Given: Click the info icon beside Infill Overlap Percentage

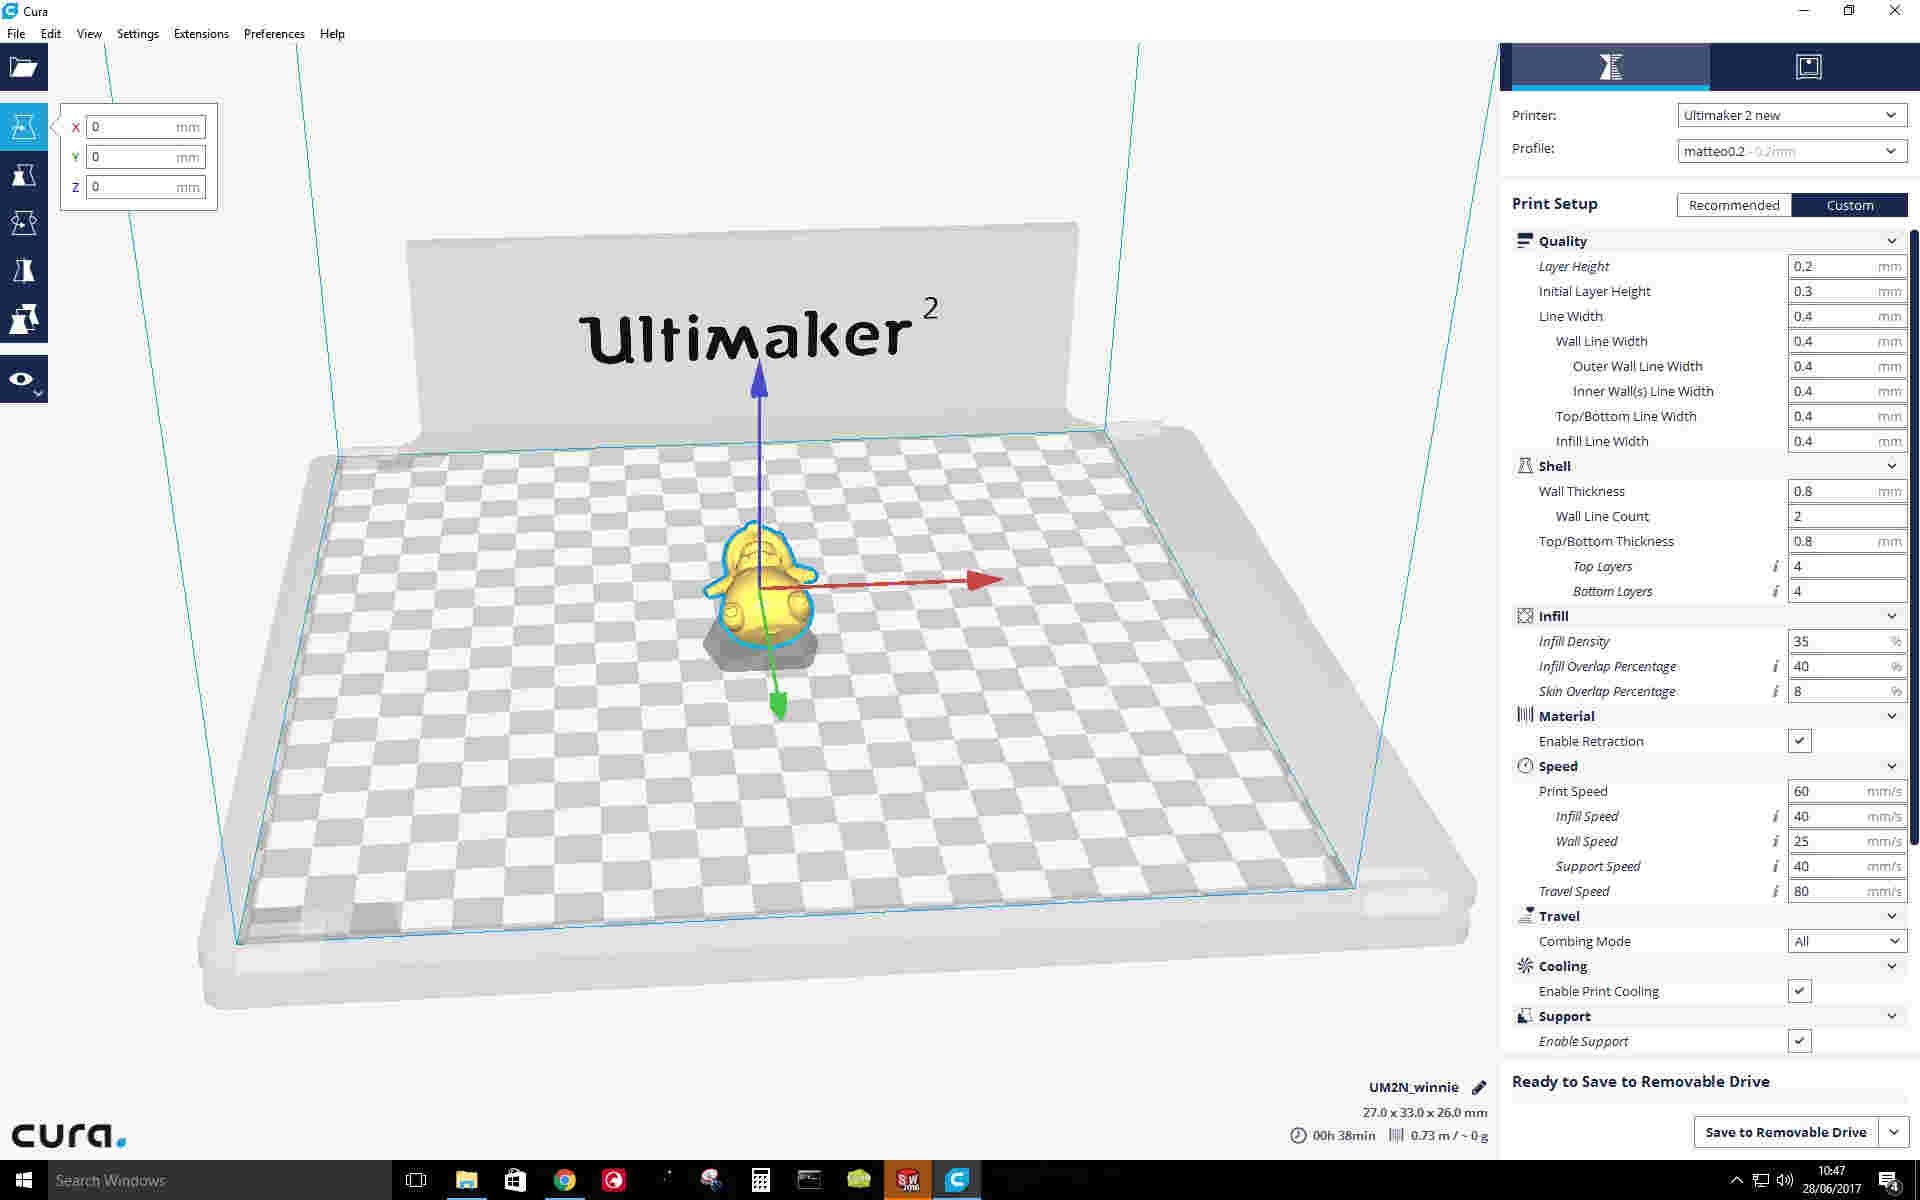Looking at the screenshot, I should point(1775,666).
